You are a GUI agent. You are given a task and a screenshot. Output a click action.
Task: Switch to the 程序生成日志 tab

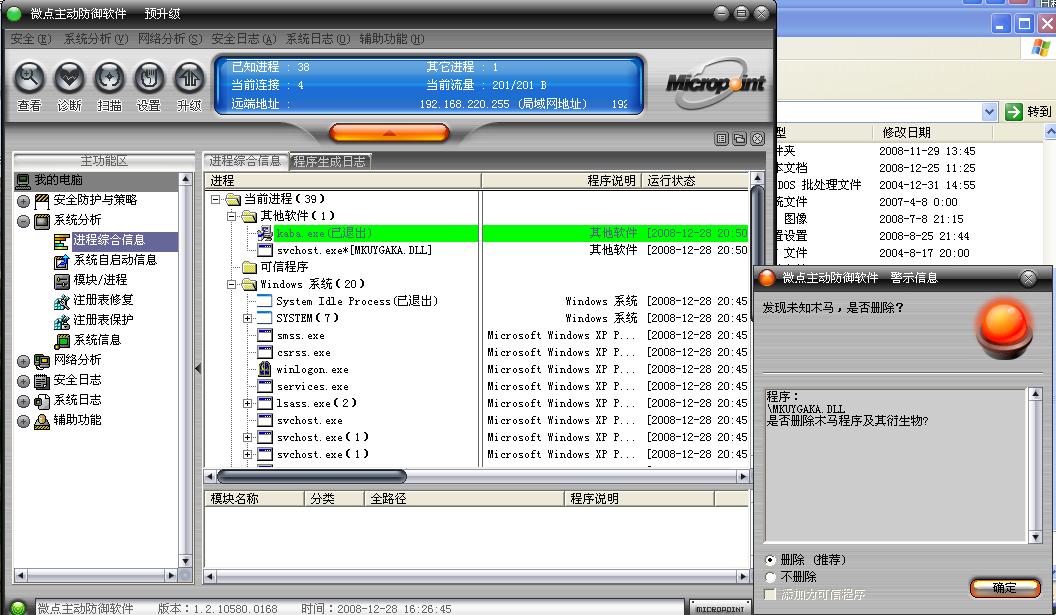330,161
